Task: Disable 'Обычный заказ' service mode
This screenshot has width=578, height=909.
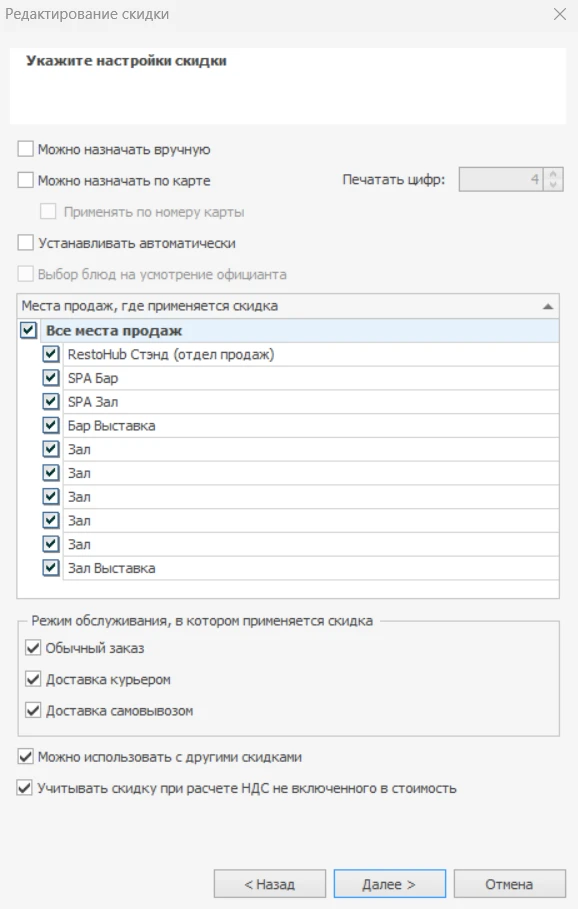Action: pyautogui.click(x=33, y=648)
